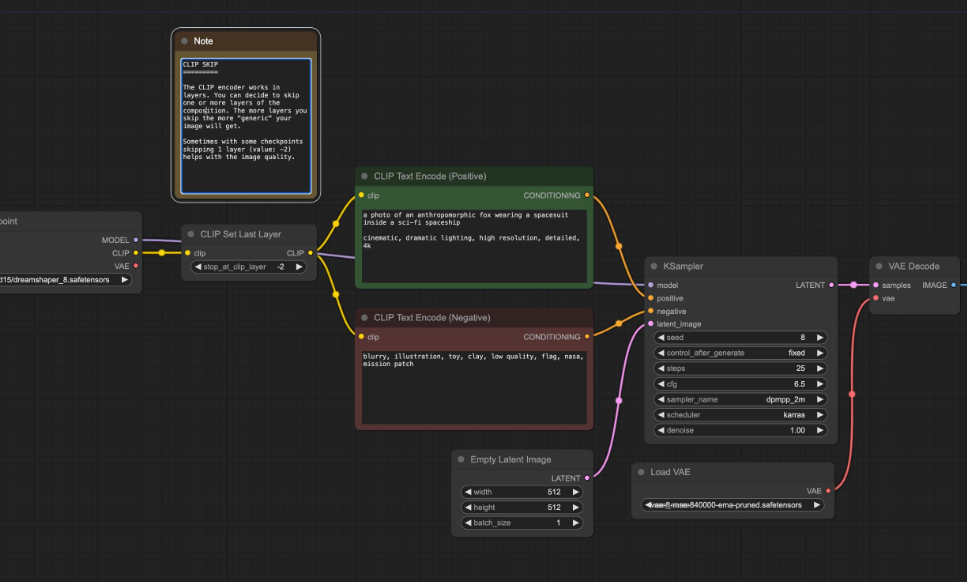Image resolution: width=967 pixels, height=582 pixels.
Task: Collapse CLIP Text Encode (Positive) via title dot
Action: (364, 176)
